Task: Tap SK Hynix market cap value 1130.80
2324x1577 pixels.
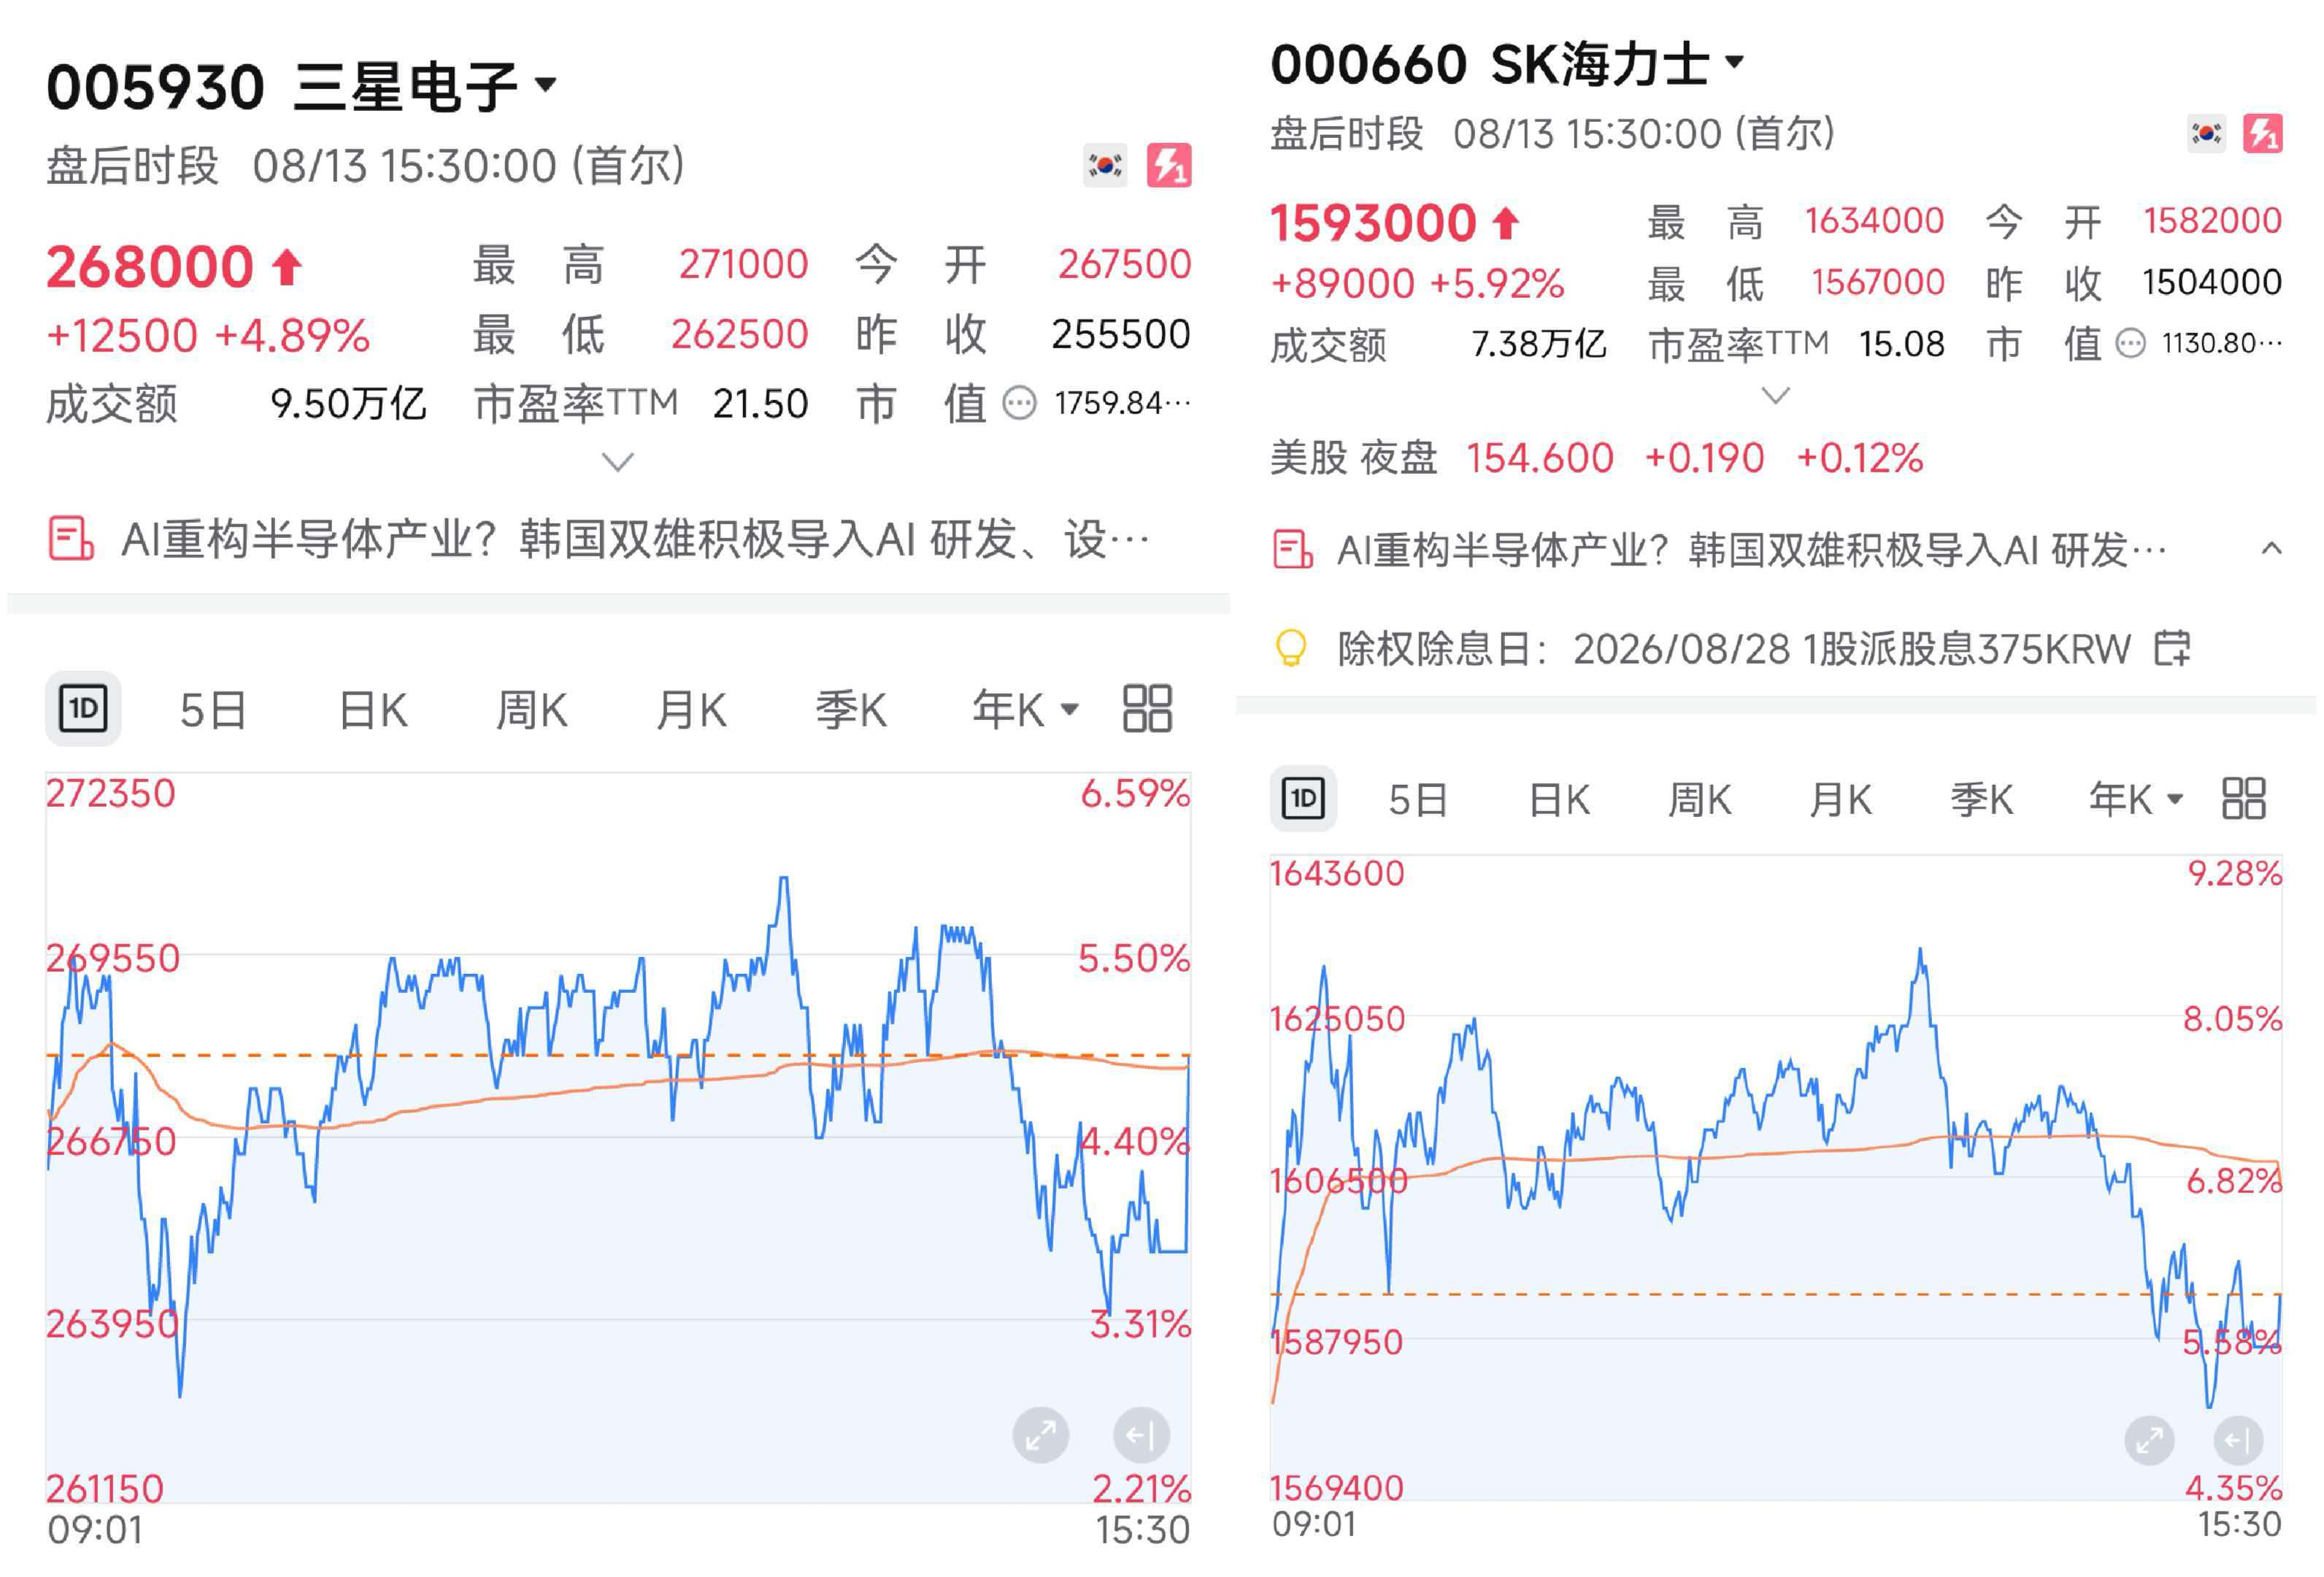Action: tap(2222, 344)
